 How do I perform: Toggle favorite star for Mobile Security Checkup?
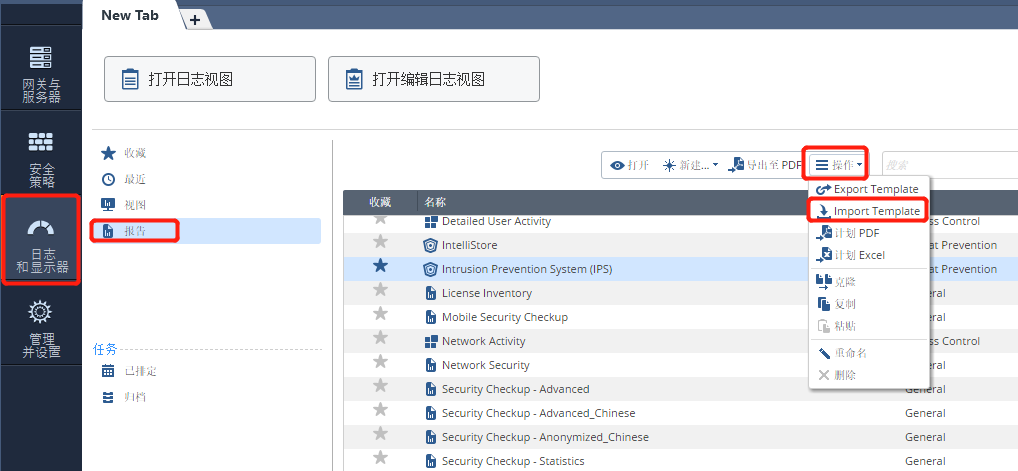[380, 314]
